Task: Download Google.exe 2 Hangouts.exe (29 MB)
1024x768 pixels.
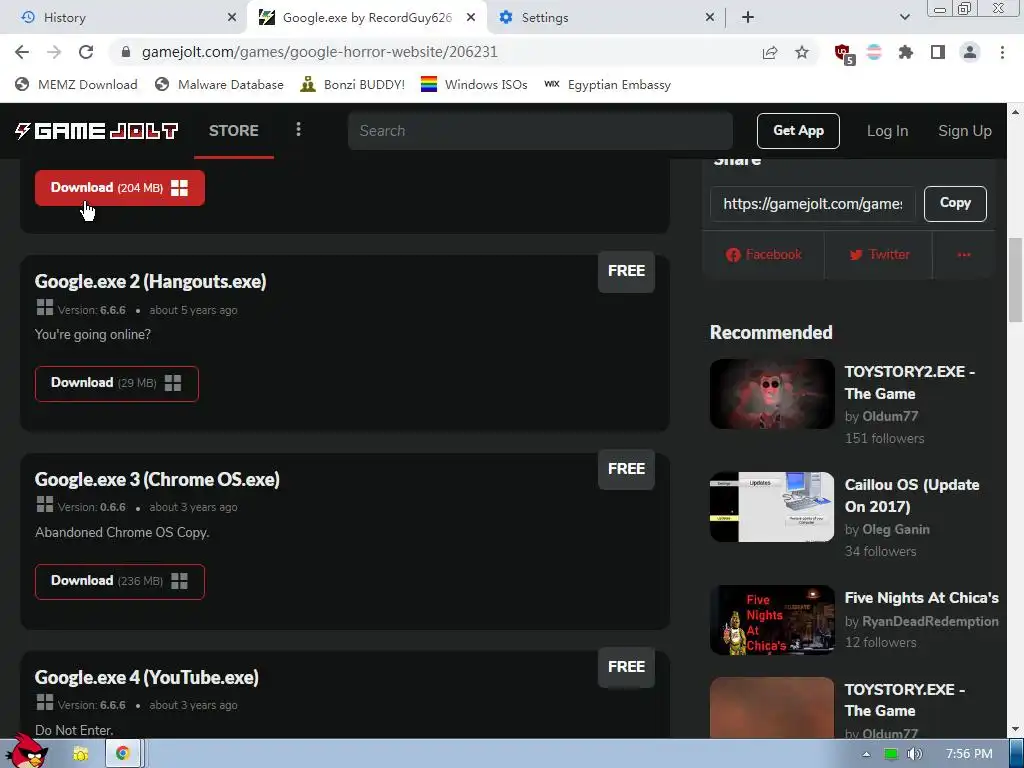Action: tap(117, 383)
